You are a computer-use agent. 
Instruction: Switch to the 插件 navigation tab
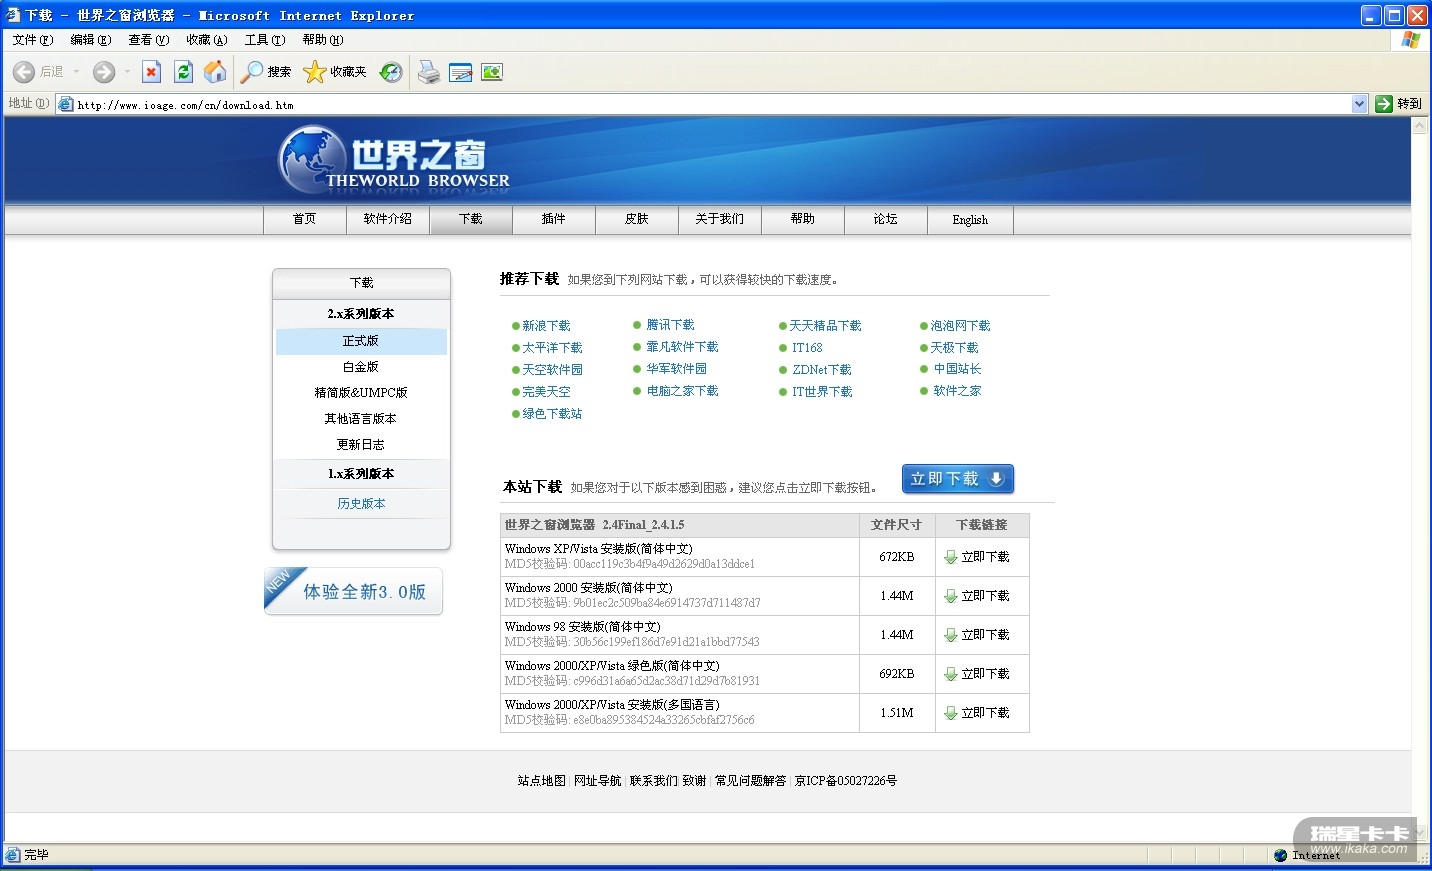[x=553, y=219]
